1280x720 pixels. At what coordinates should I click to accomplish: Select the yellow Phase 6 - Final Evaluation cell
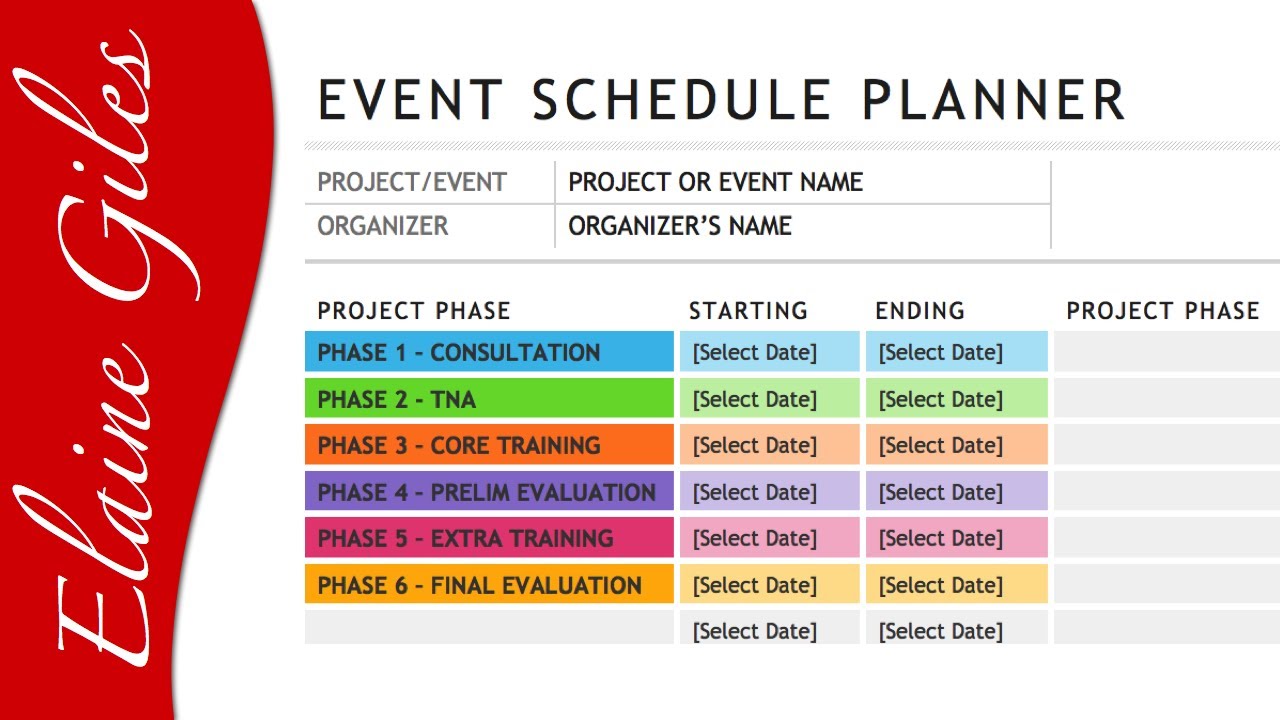click(x=489, y=585)
